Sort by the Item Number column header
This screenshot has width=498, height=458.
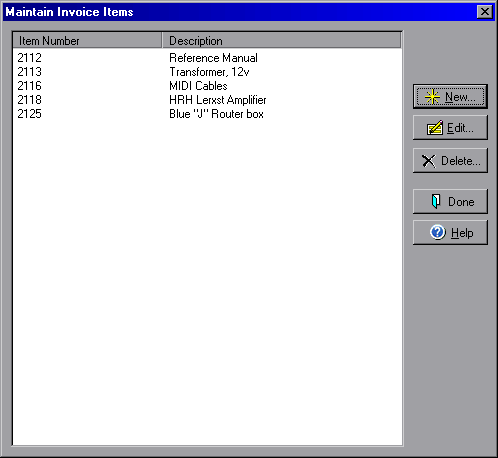point(87,41)
